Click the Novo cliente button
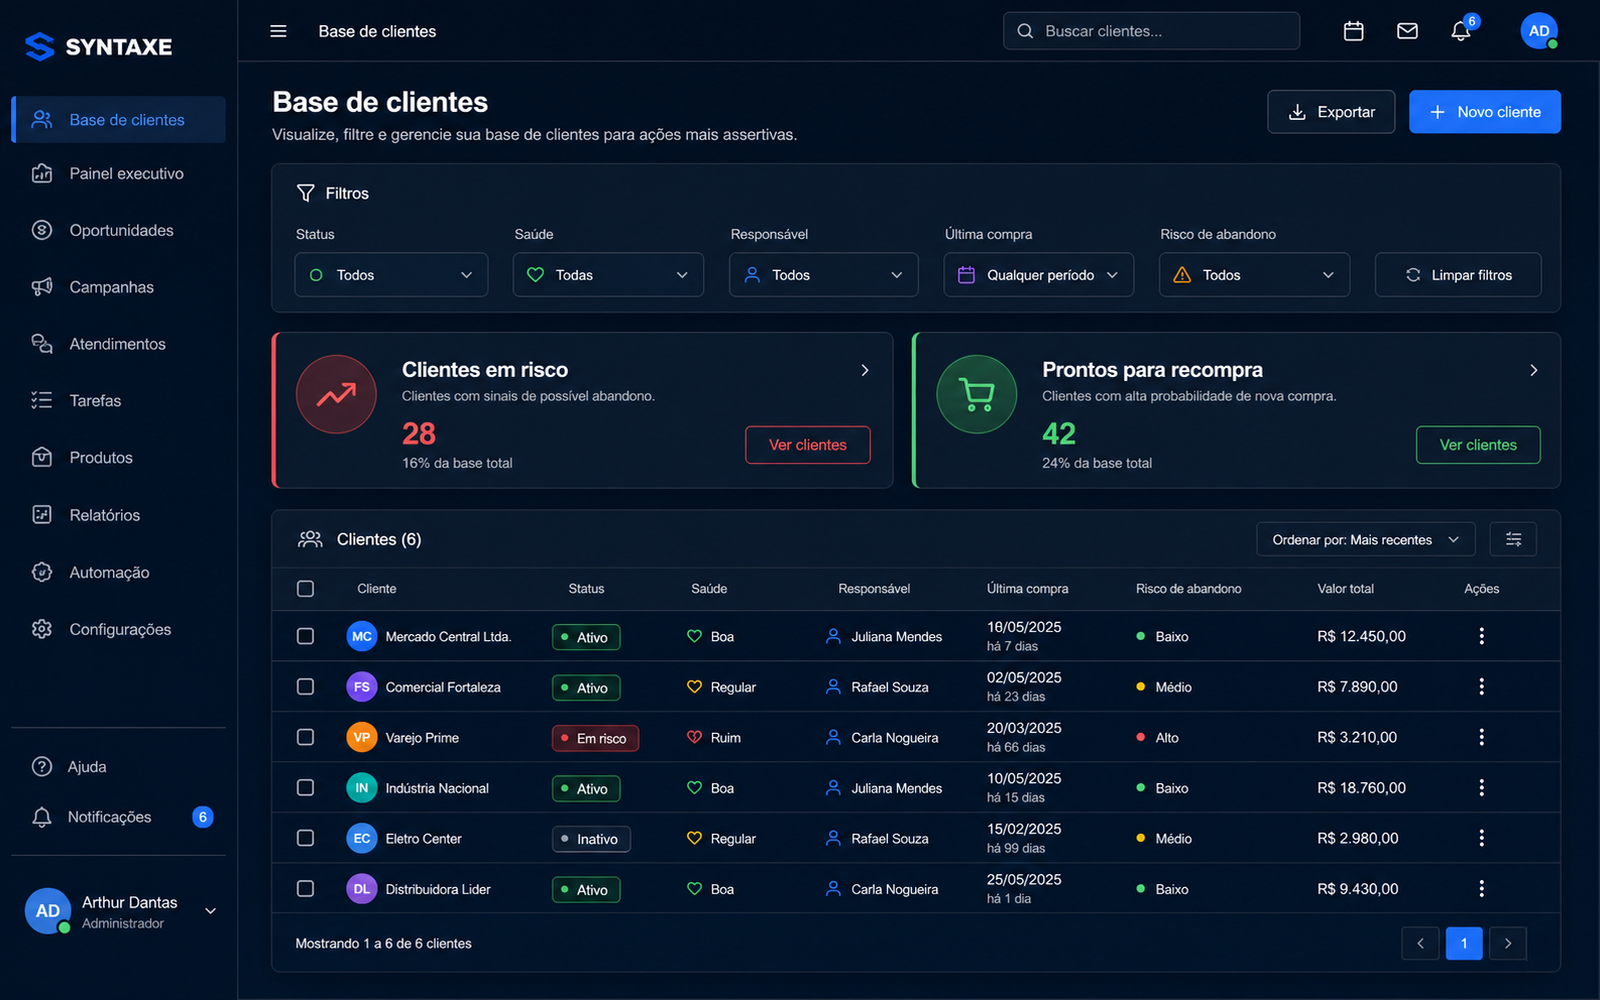 click(x=1485, y=112)
